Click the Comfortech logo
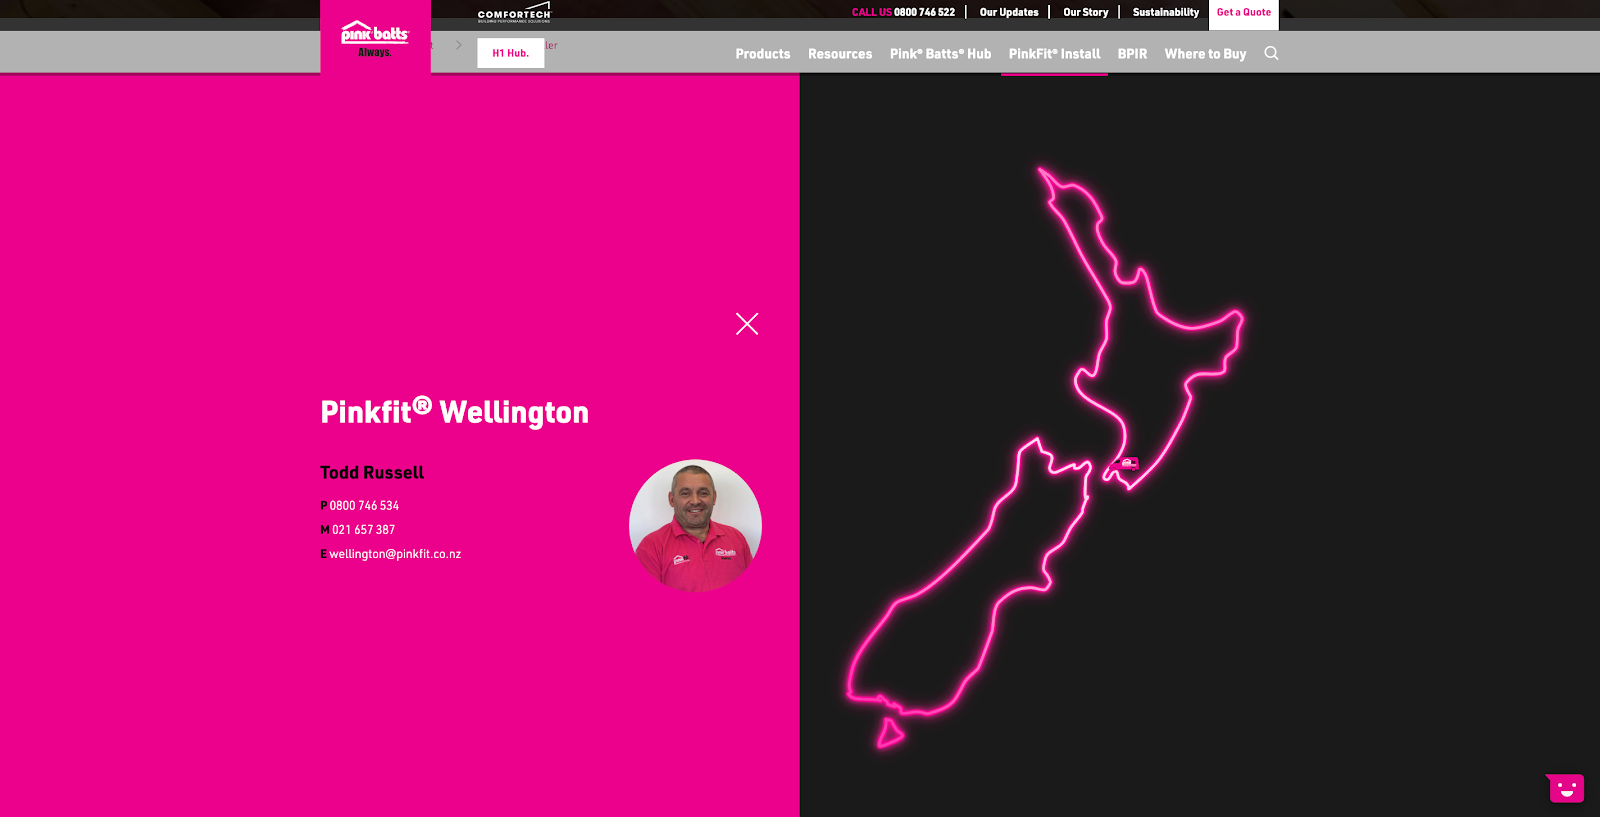1600x817 pixels. click(514, 12)
